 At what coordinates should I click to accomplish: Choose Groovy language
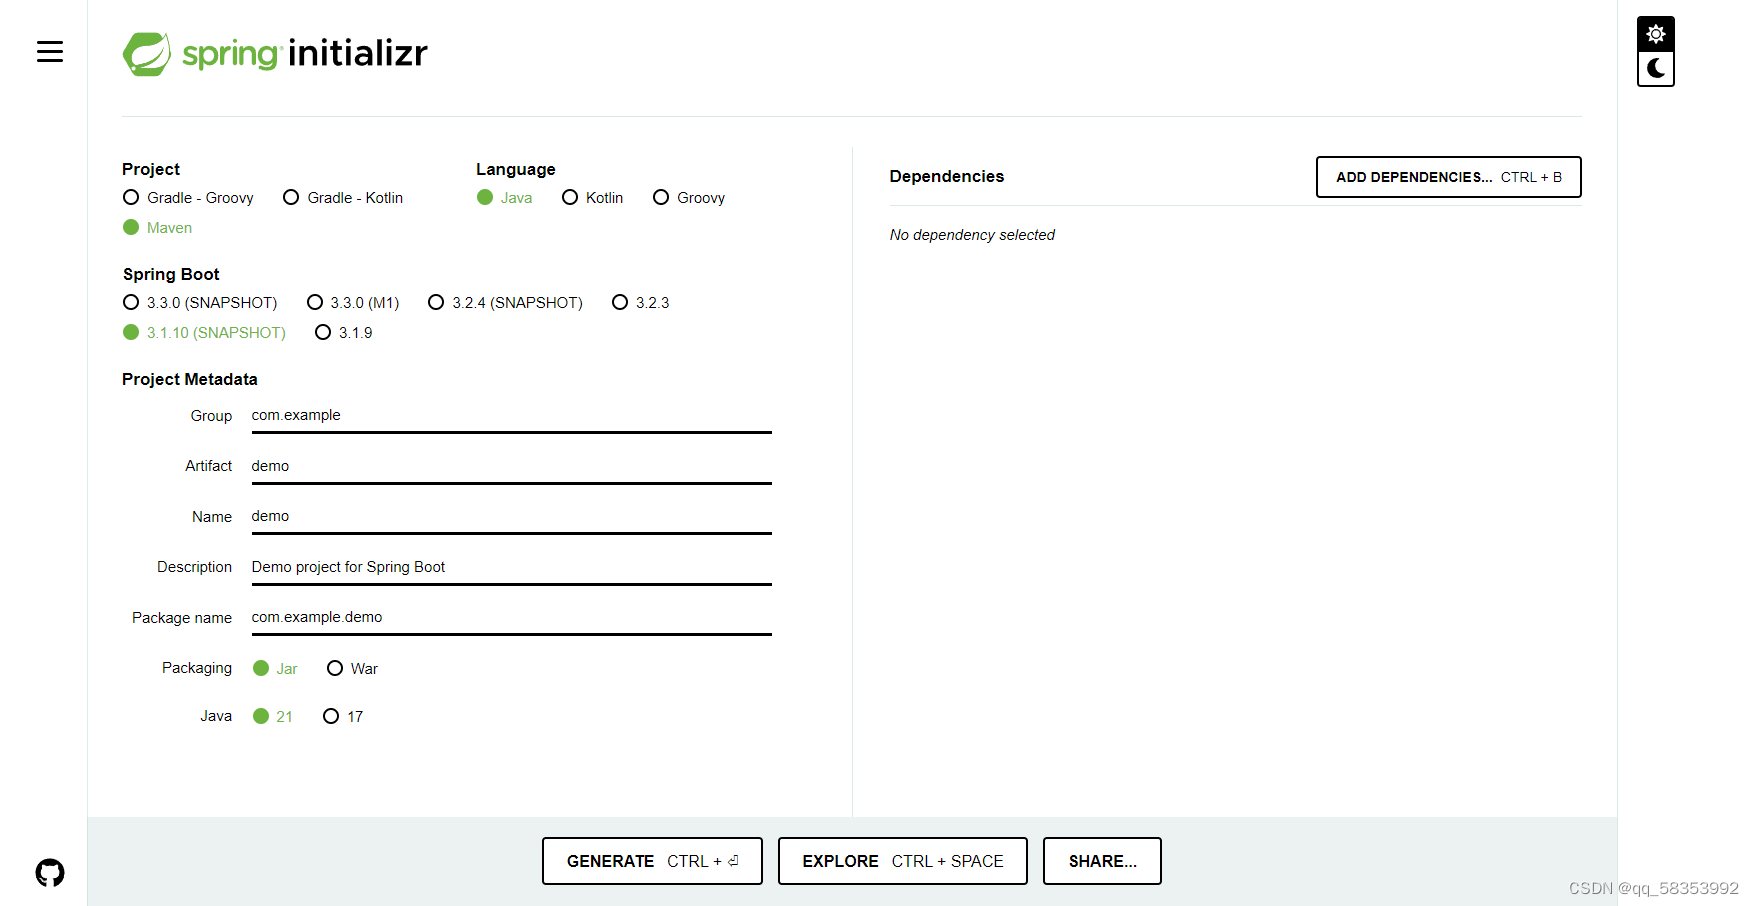click(x=689, y=198)
